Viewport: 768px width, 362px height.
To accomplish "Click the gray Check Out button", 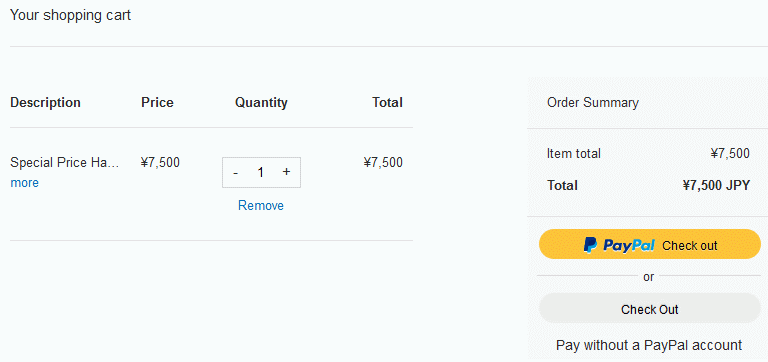I will [649, 309].
